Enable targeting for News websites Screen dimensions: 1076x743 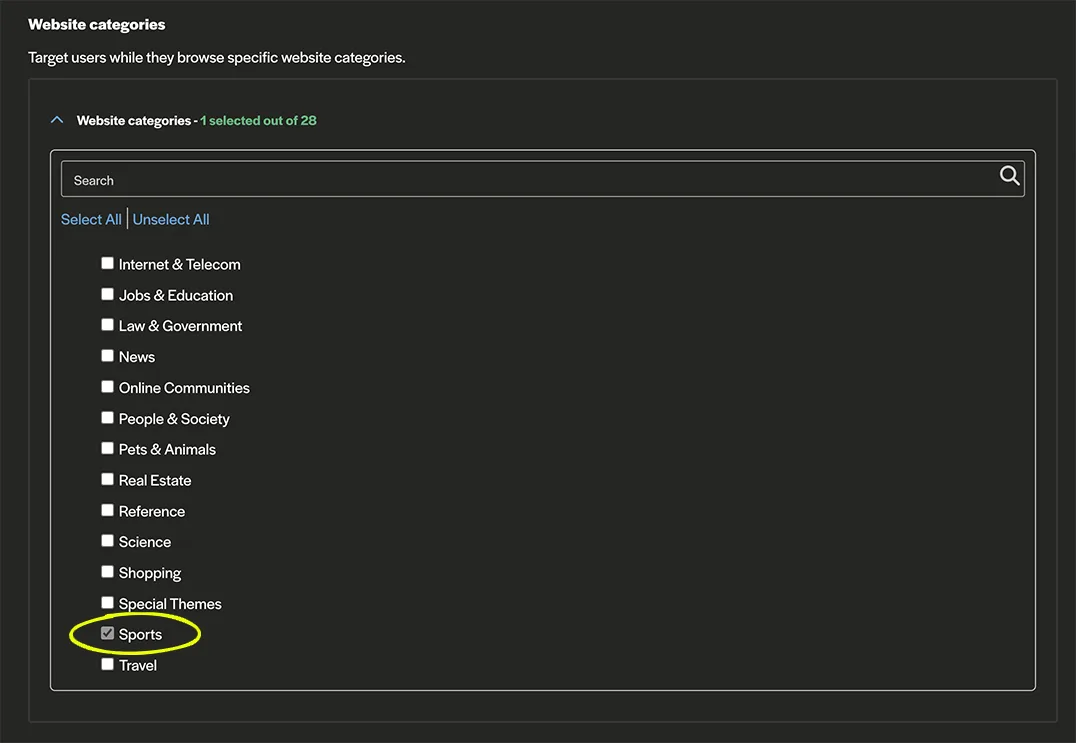107,355
